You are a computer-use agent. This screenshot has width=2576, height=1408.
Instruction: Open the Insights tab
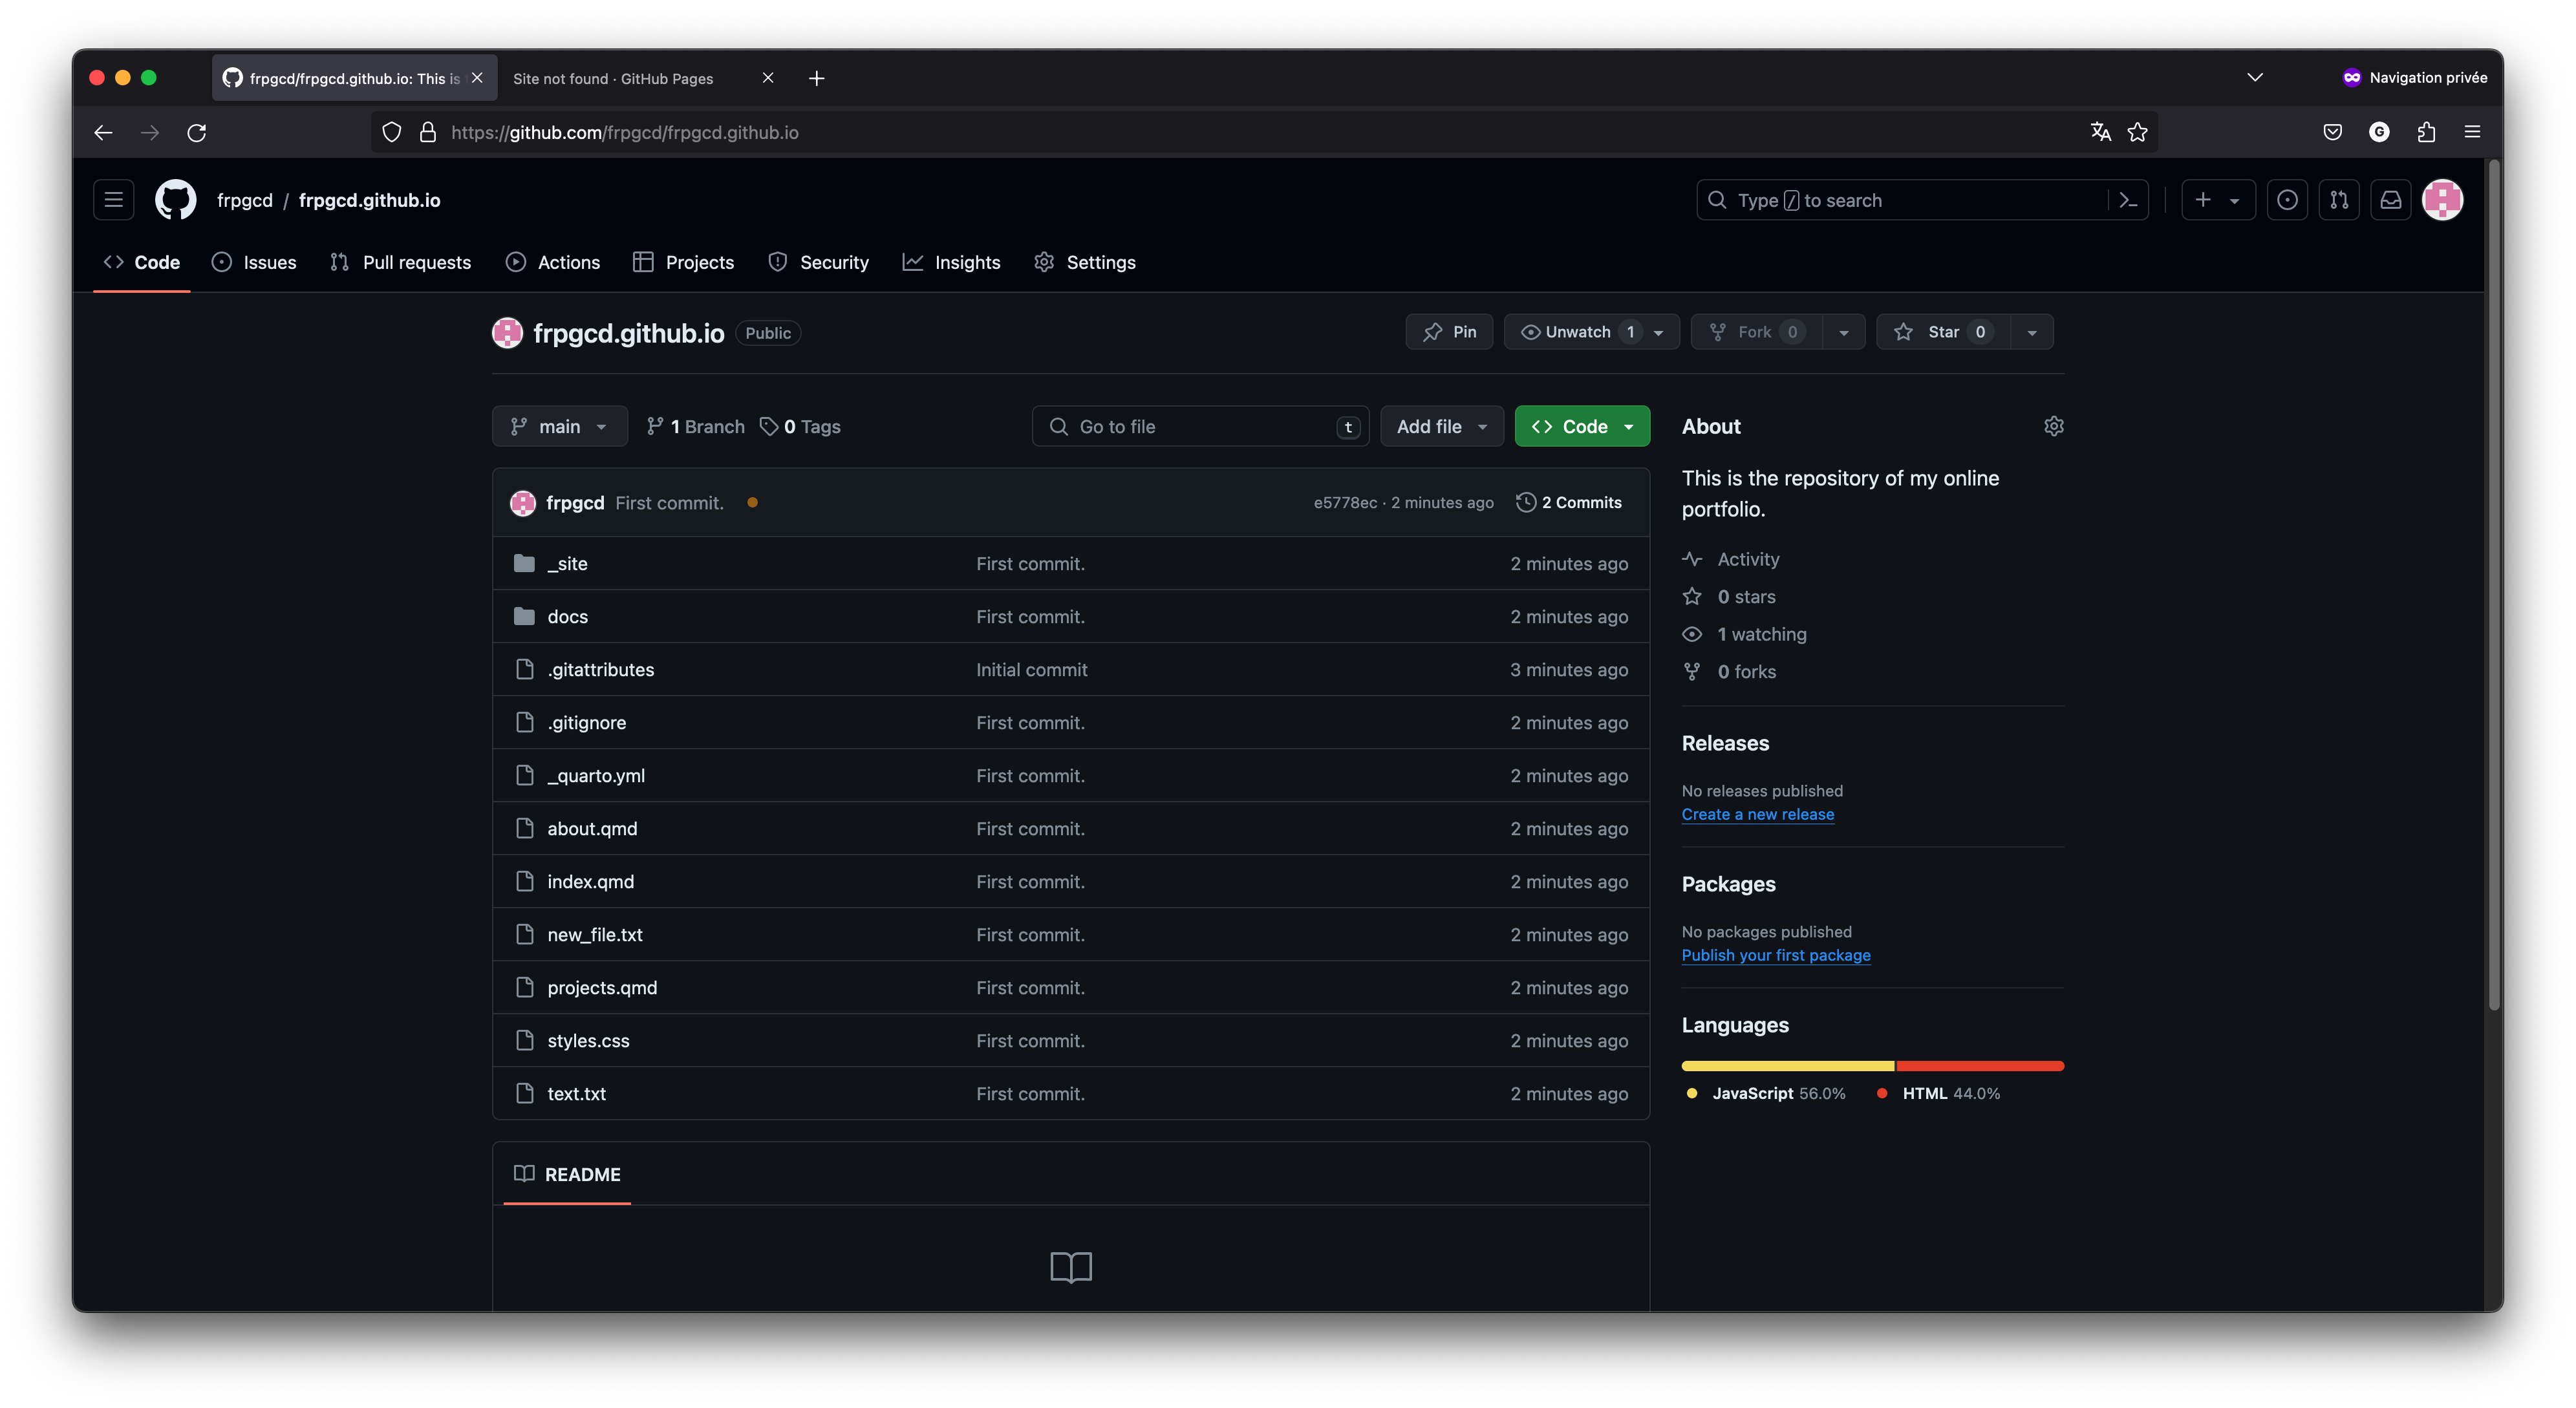point(951,262)
